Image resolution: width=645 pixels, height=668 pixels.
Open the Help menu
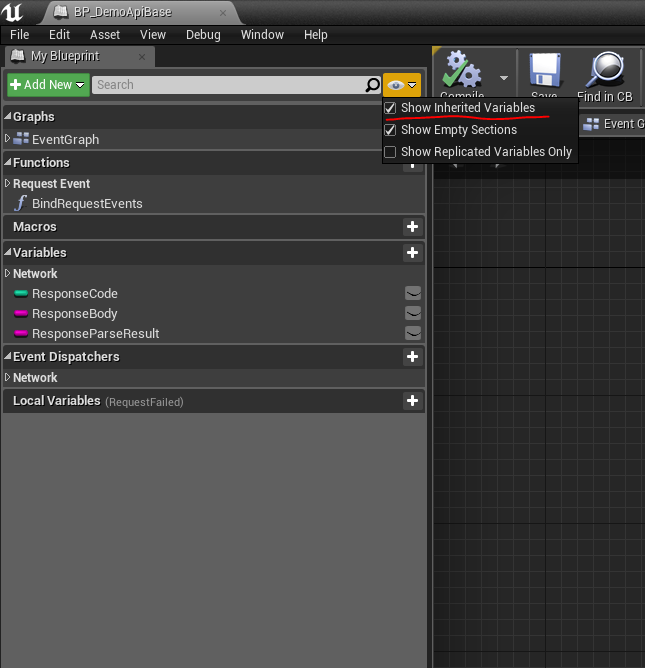[316, 35]
